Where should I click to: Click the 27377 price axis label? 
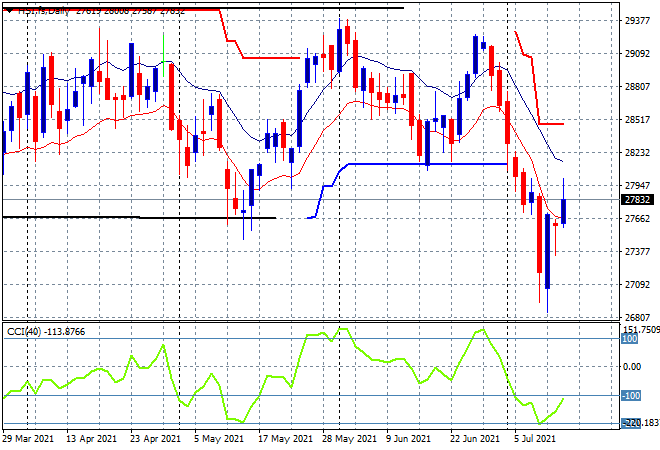(x=638, y=251)
